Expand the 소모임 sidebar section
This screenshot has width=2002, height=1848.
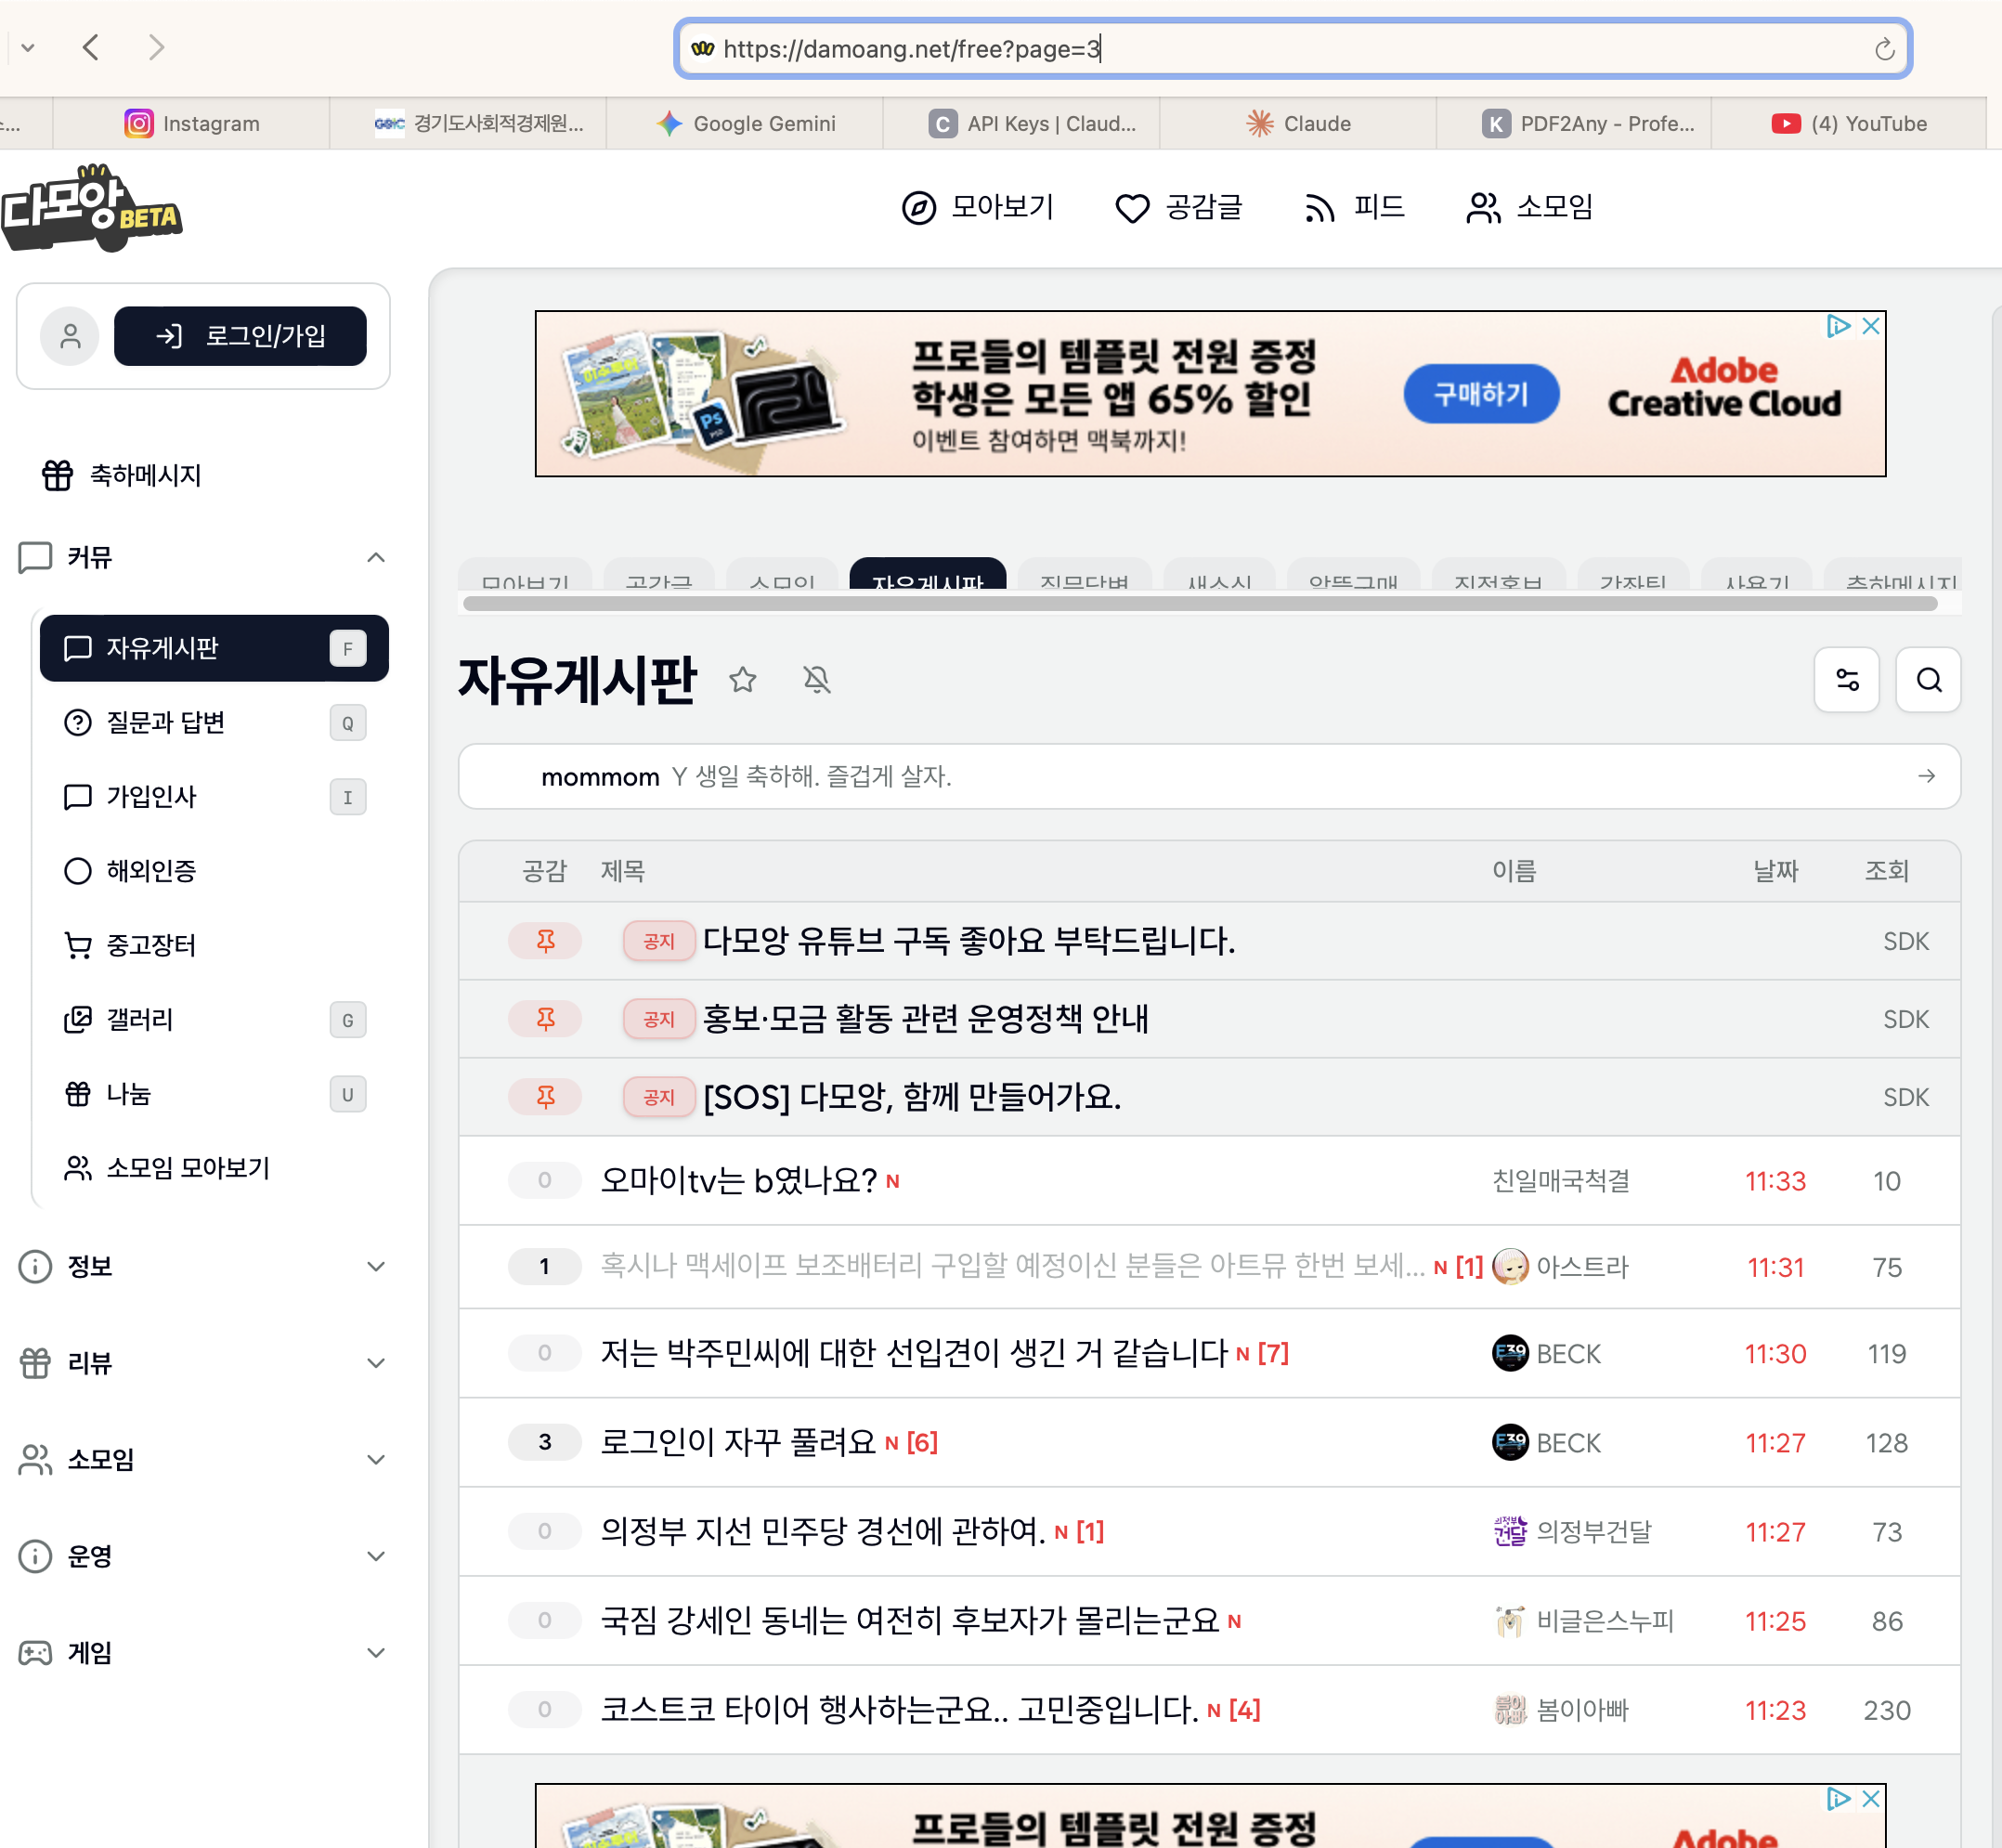[x=203, y=1459]
